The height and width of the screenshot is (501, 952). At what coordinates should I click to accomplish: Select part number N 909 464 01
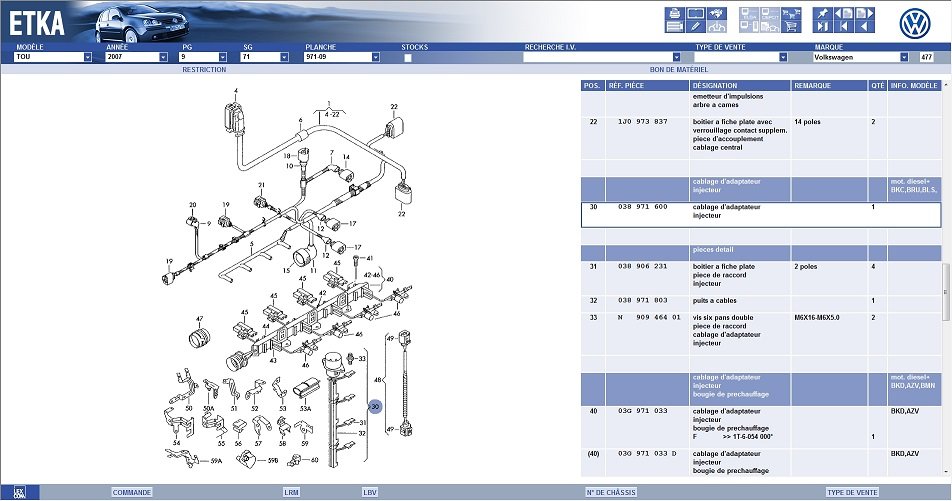point(649,318)
